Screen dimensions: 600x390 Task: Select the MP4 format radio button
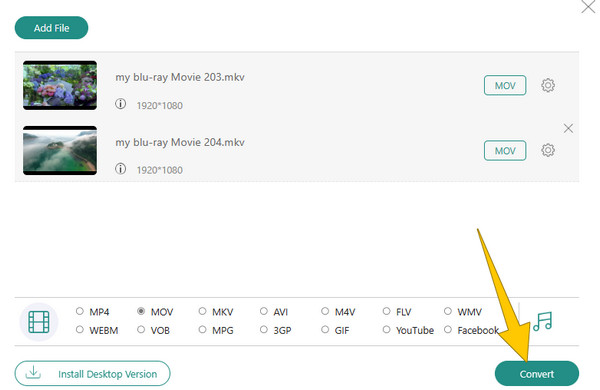[80, 311]
